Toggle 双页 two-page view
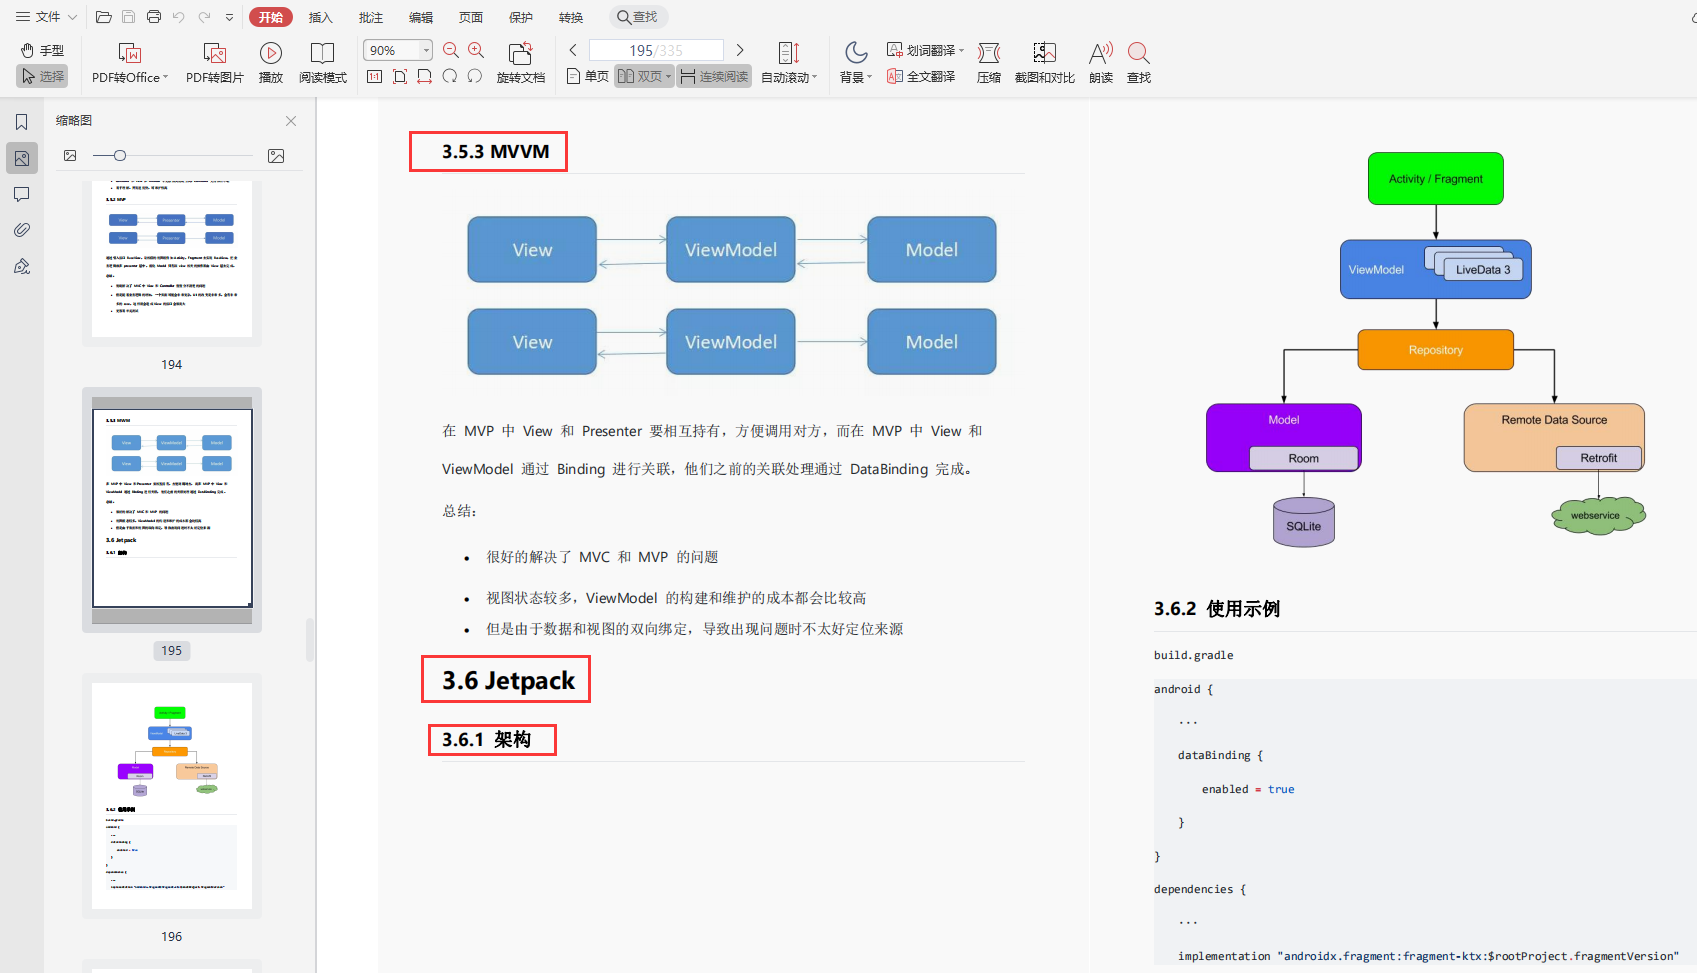The height and width of the screenshot is (973, 1697). 643,77
